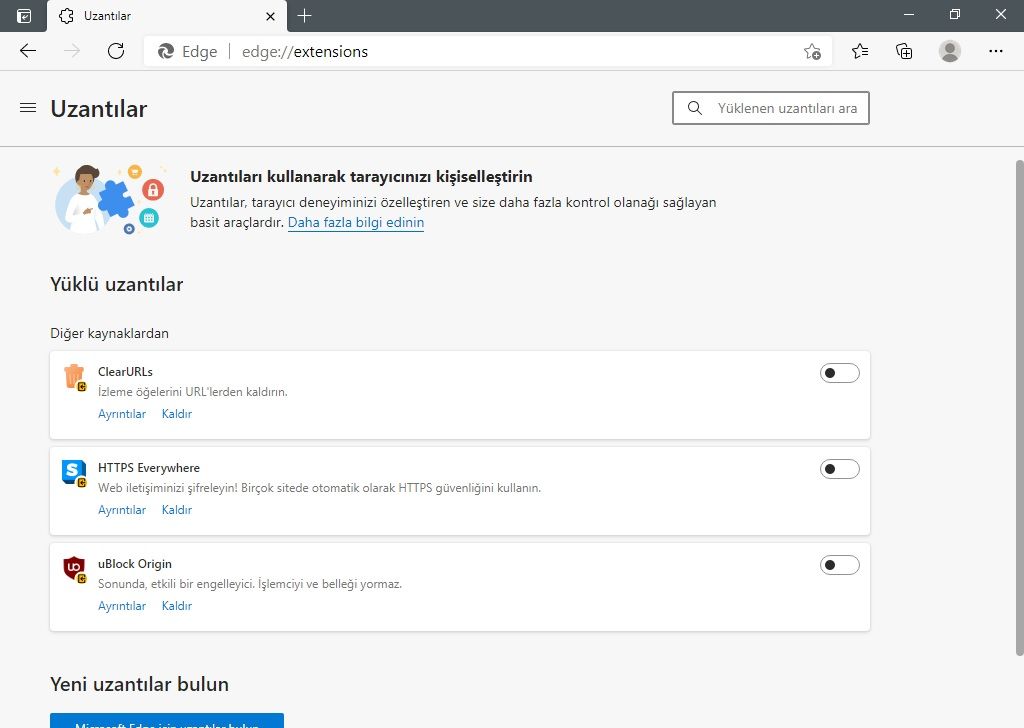Click the edge://extensions address bar

[x=488, y=52]
